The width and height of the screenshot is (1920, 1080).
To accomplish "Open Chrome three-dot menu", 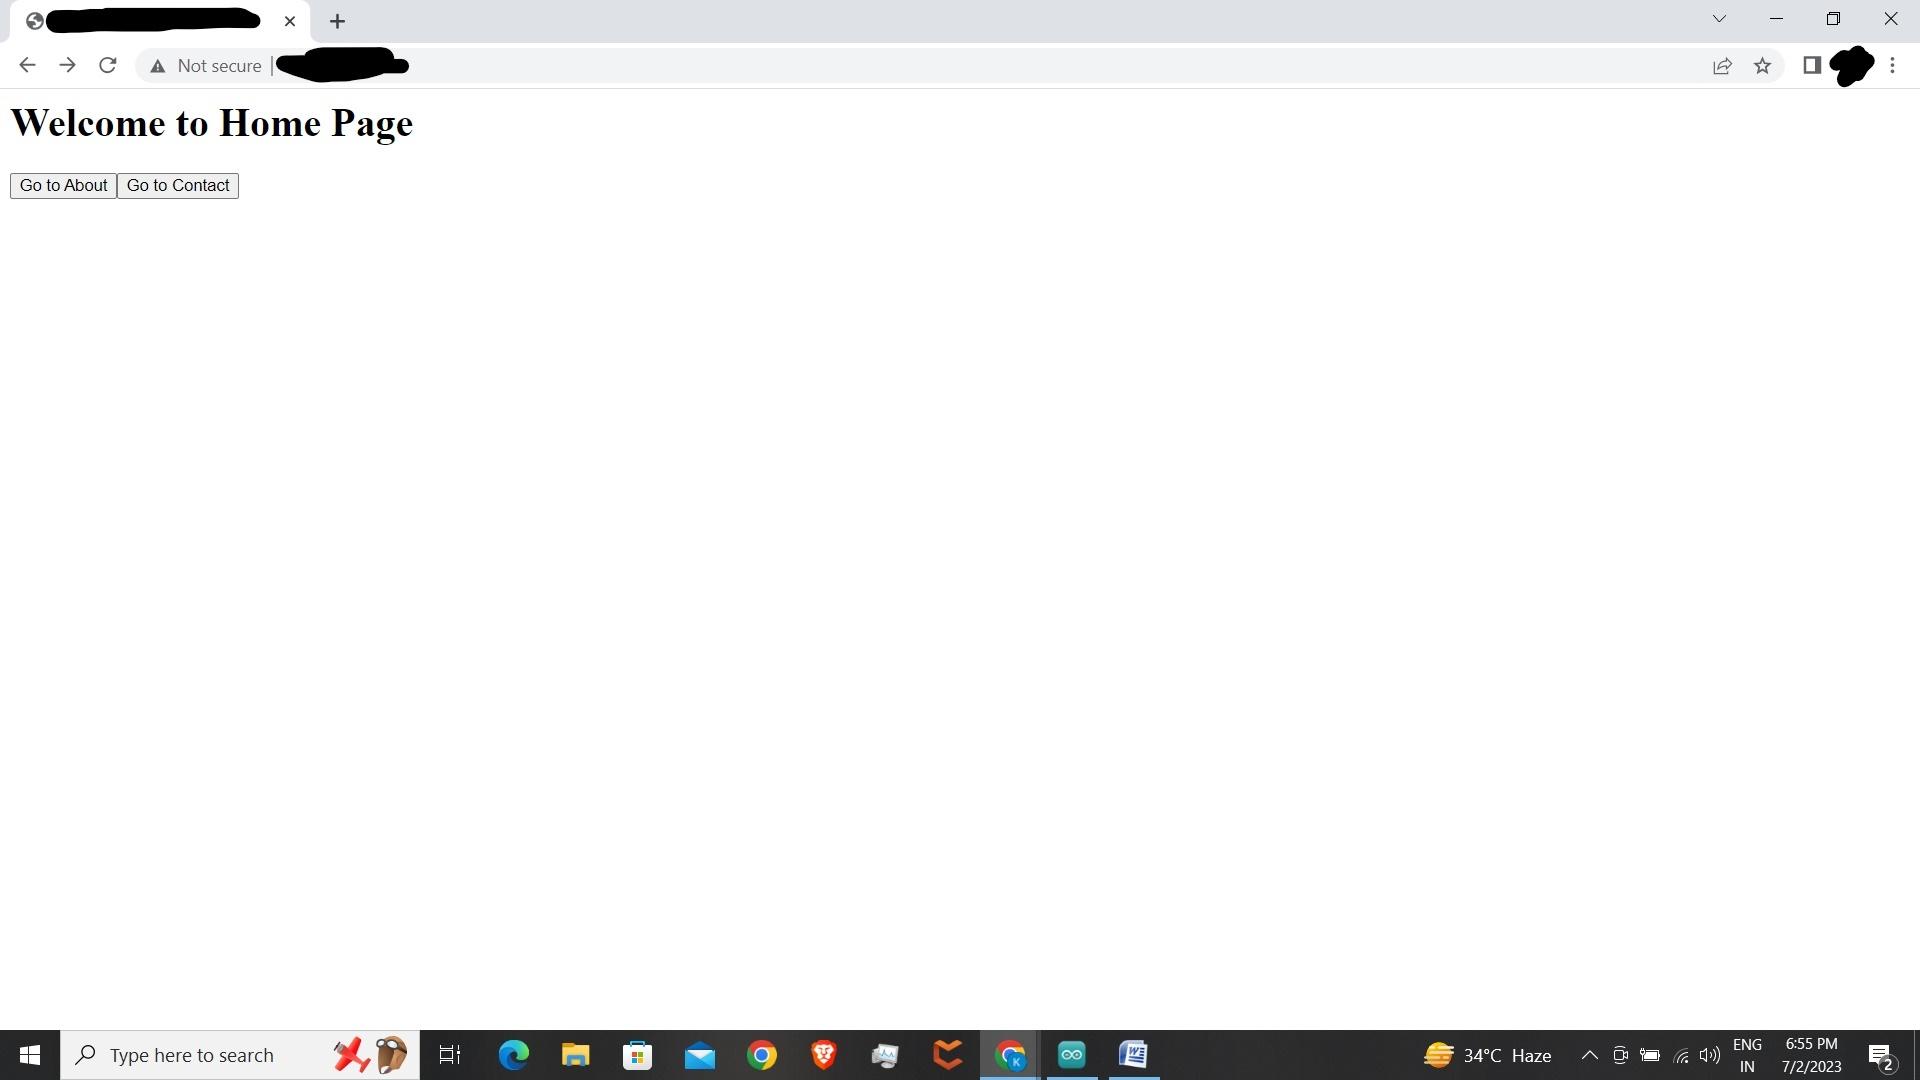I will point(1892,66).
